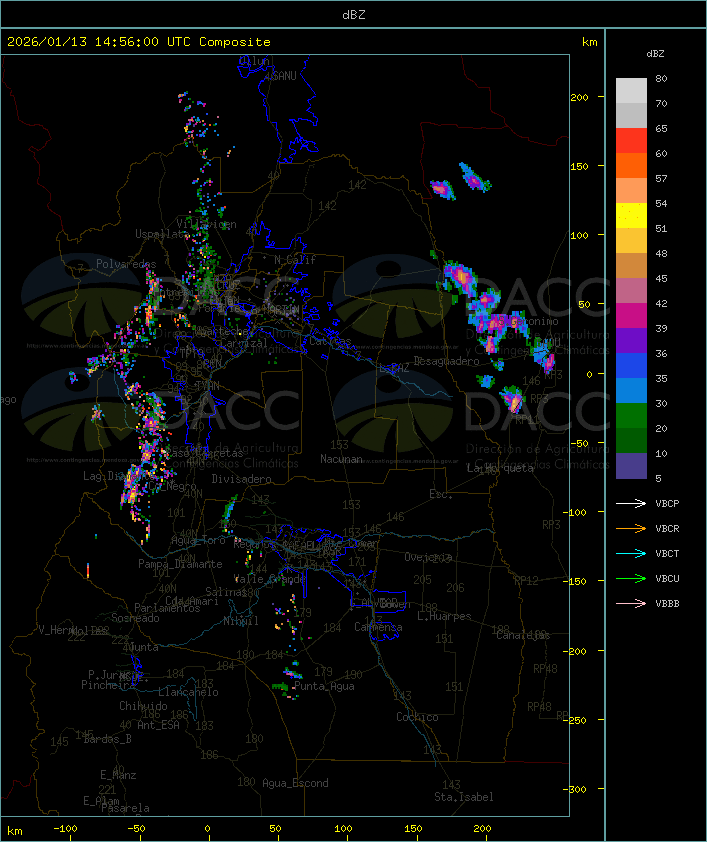Click the VBCU legend label
This screenshot has height=842, width=707.
pos(667,578)
